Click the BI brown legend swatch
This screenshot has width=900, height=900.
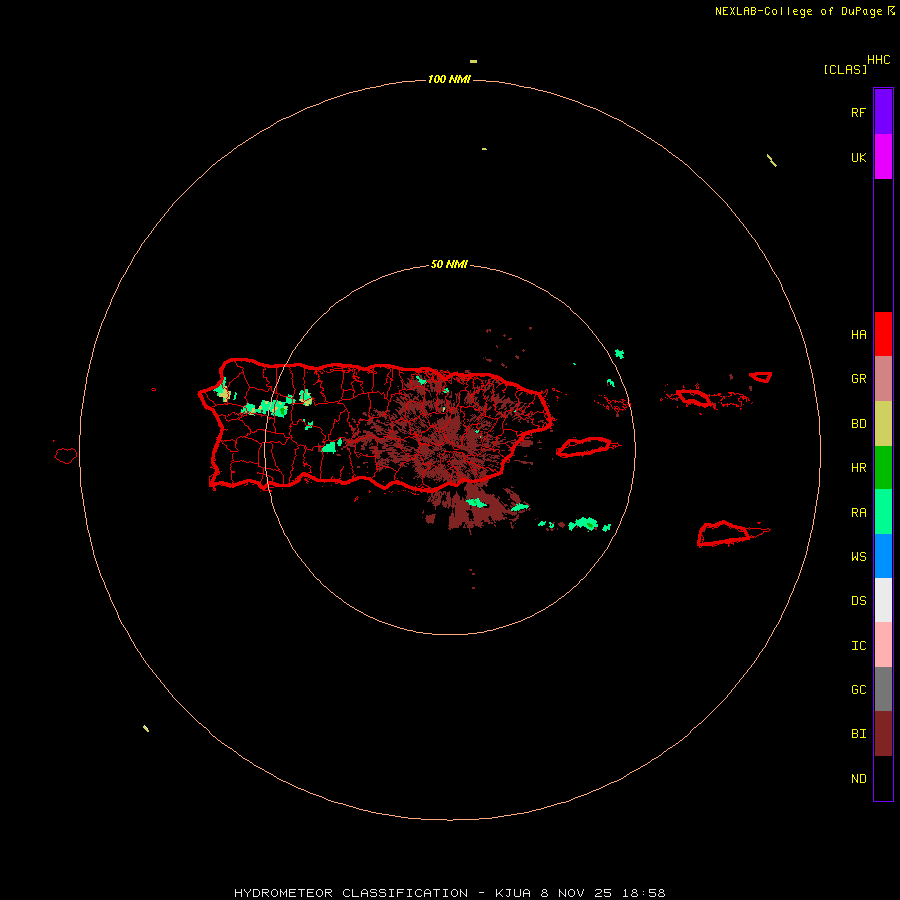[883, 734]
